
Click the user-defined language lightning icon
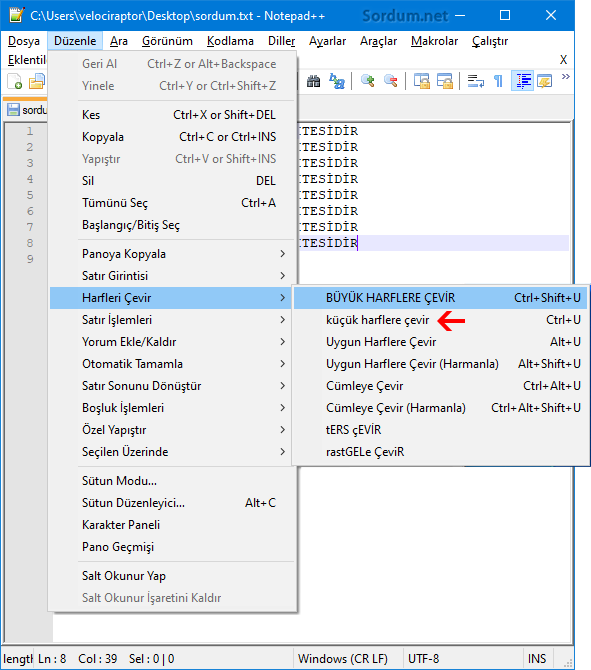545,81
